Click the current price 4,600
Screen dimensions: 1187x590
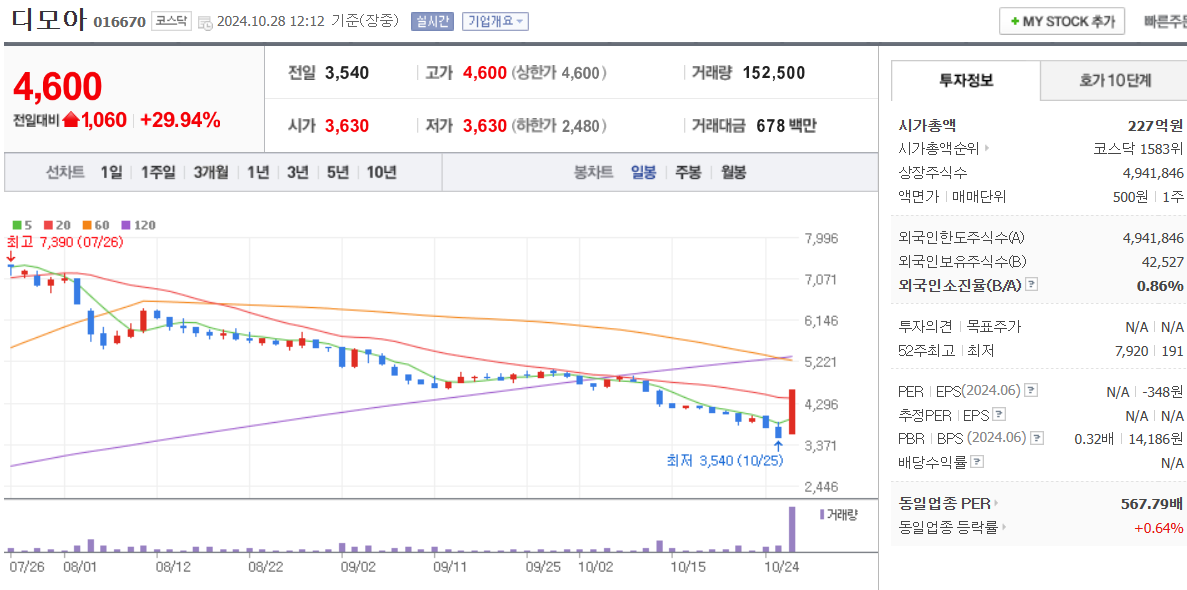tap(58, 87)
